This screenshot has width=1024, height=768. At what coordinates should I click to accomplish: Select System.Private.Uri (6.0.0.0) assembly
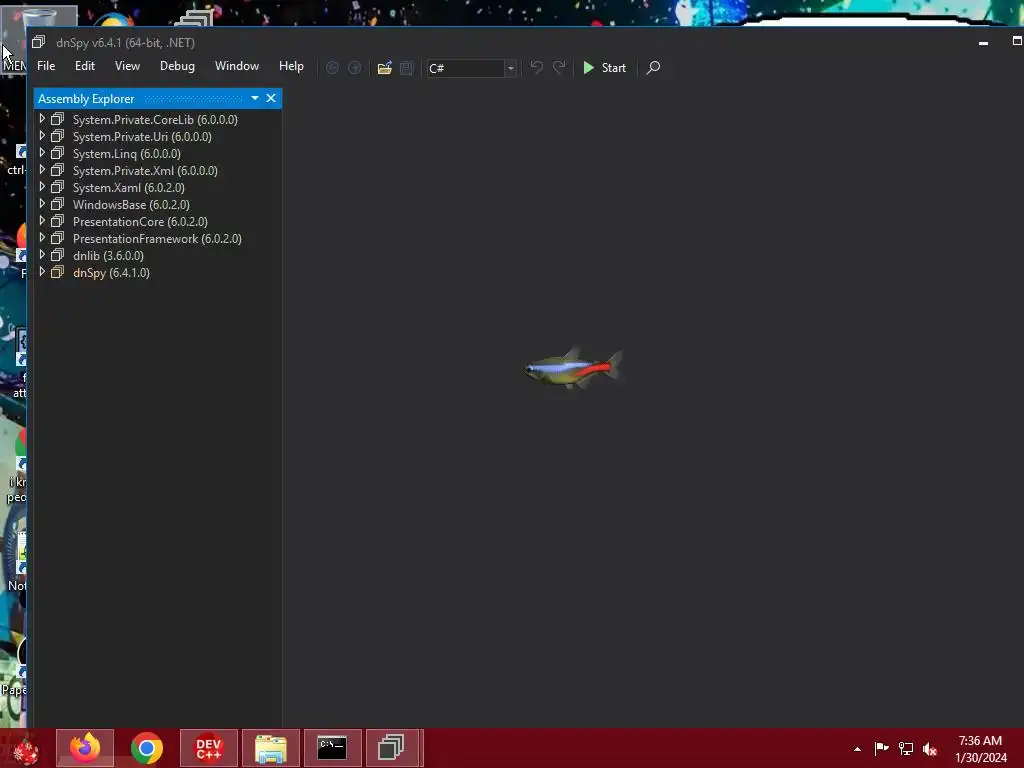coord(142,136)
